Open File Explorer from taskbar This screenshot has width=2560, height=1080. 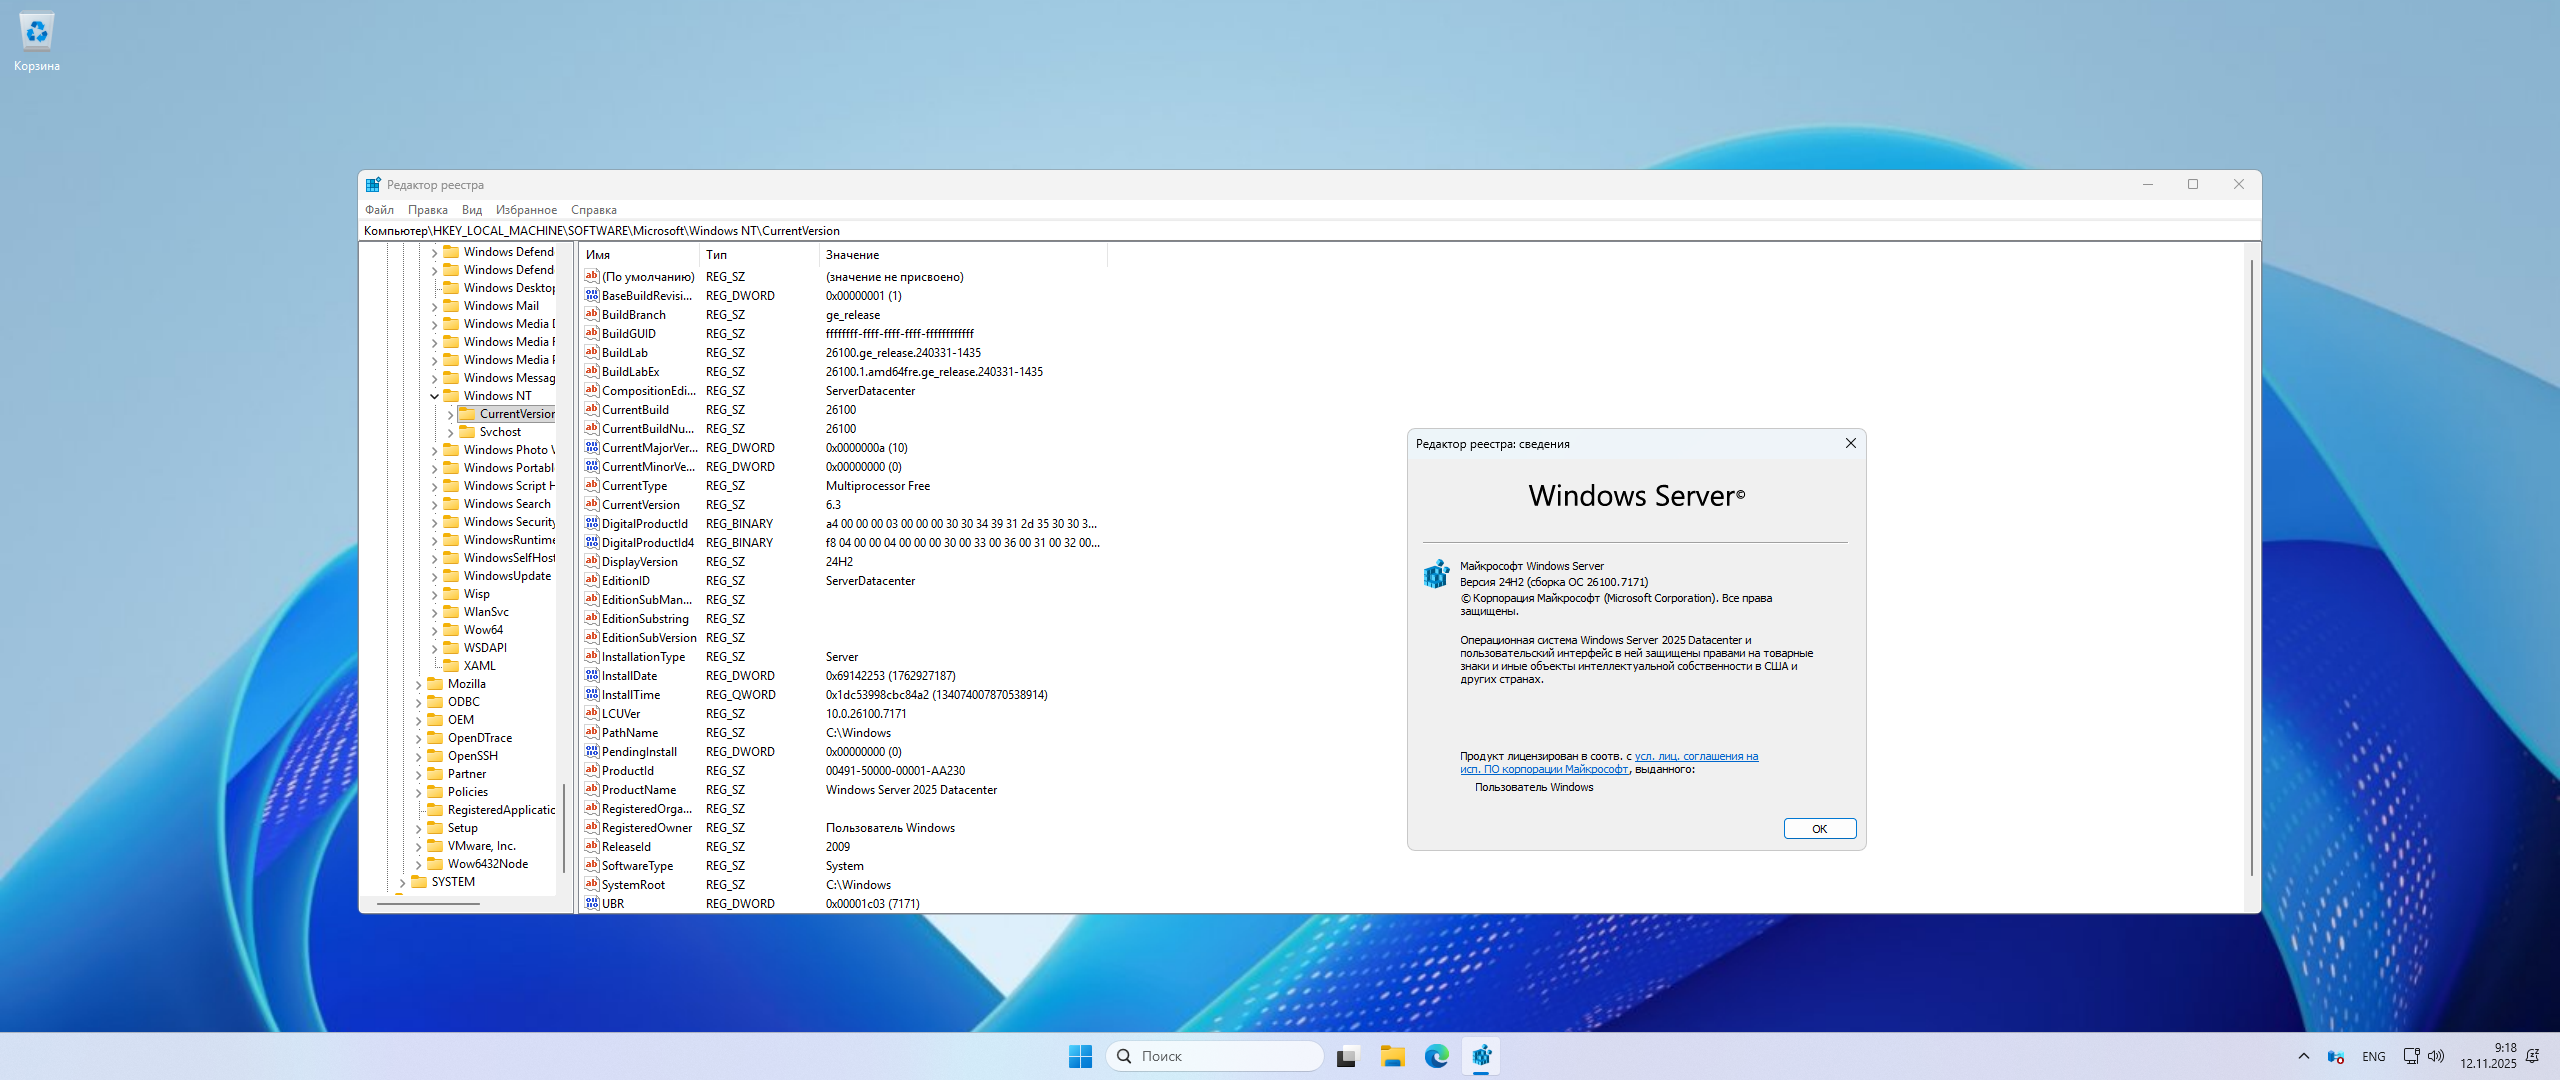(x=1392, y=1056)
